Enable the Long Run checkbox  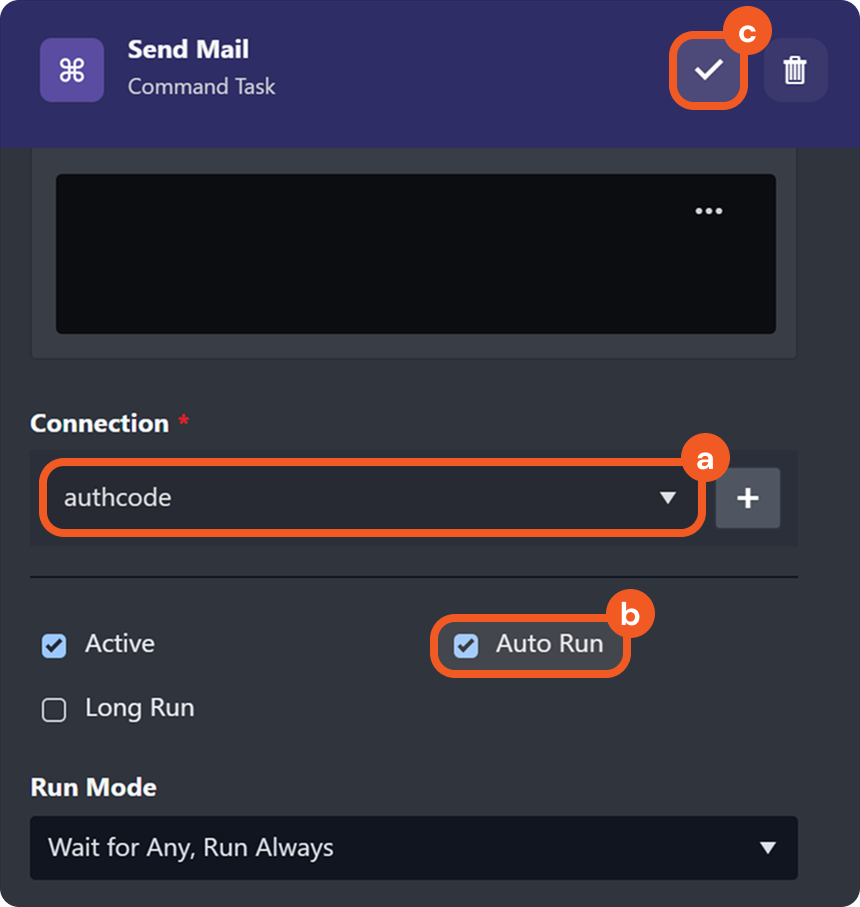(54, 710)
